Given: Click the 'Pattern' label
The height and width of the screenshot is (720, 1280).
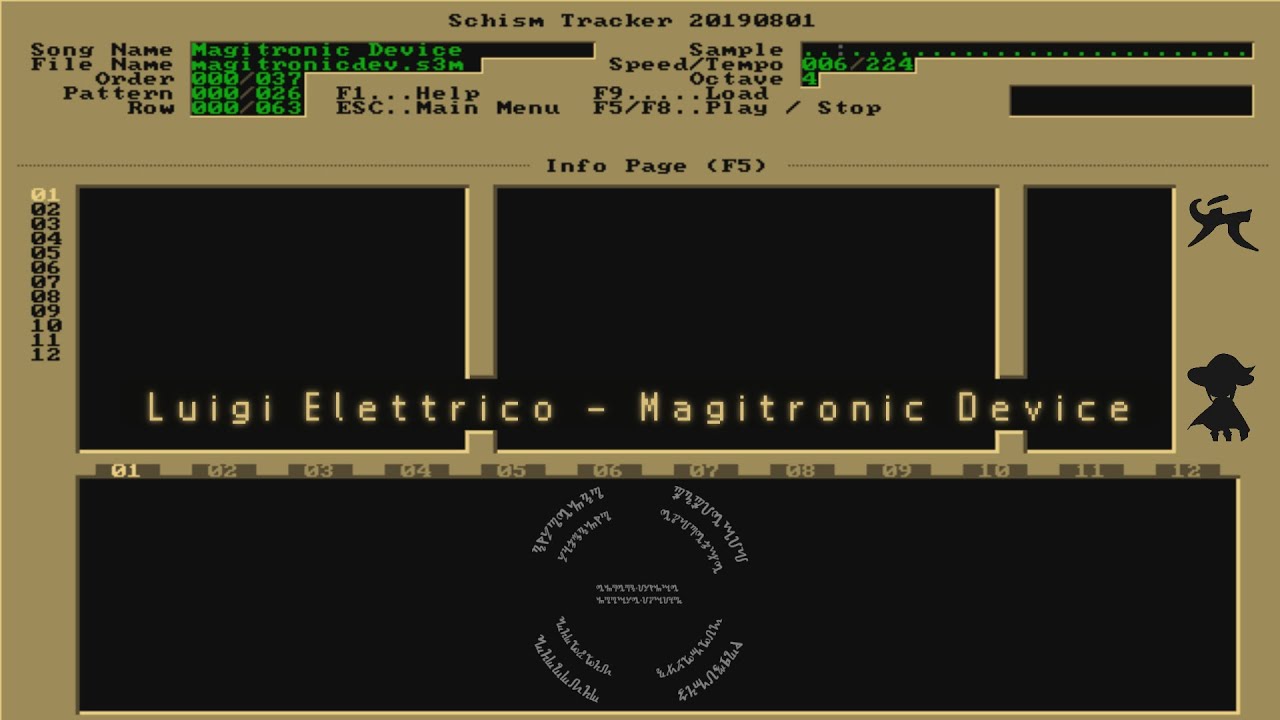Looking at the screenshot, I should point(118,93).
